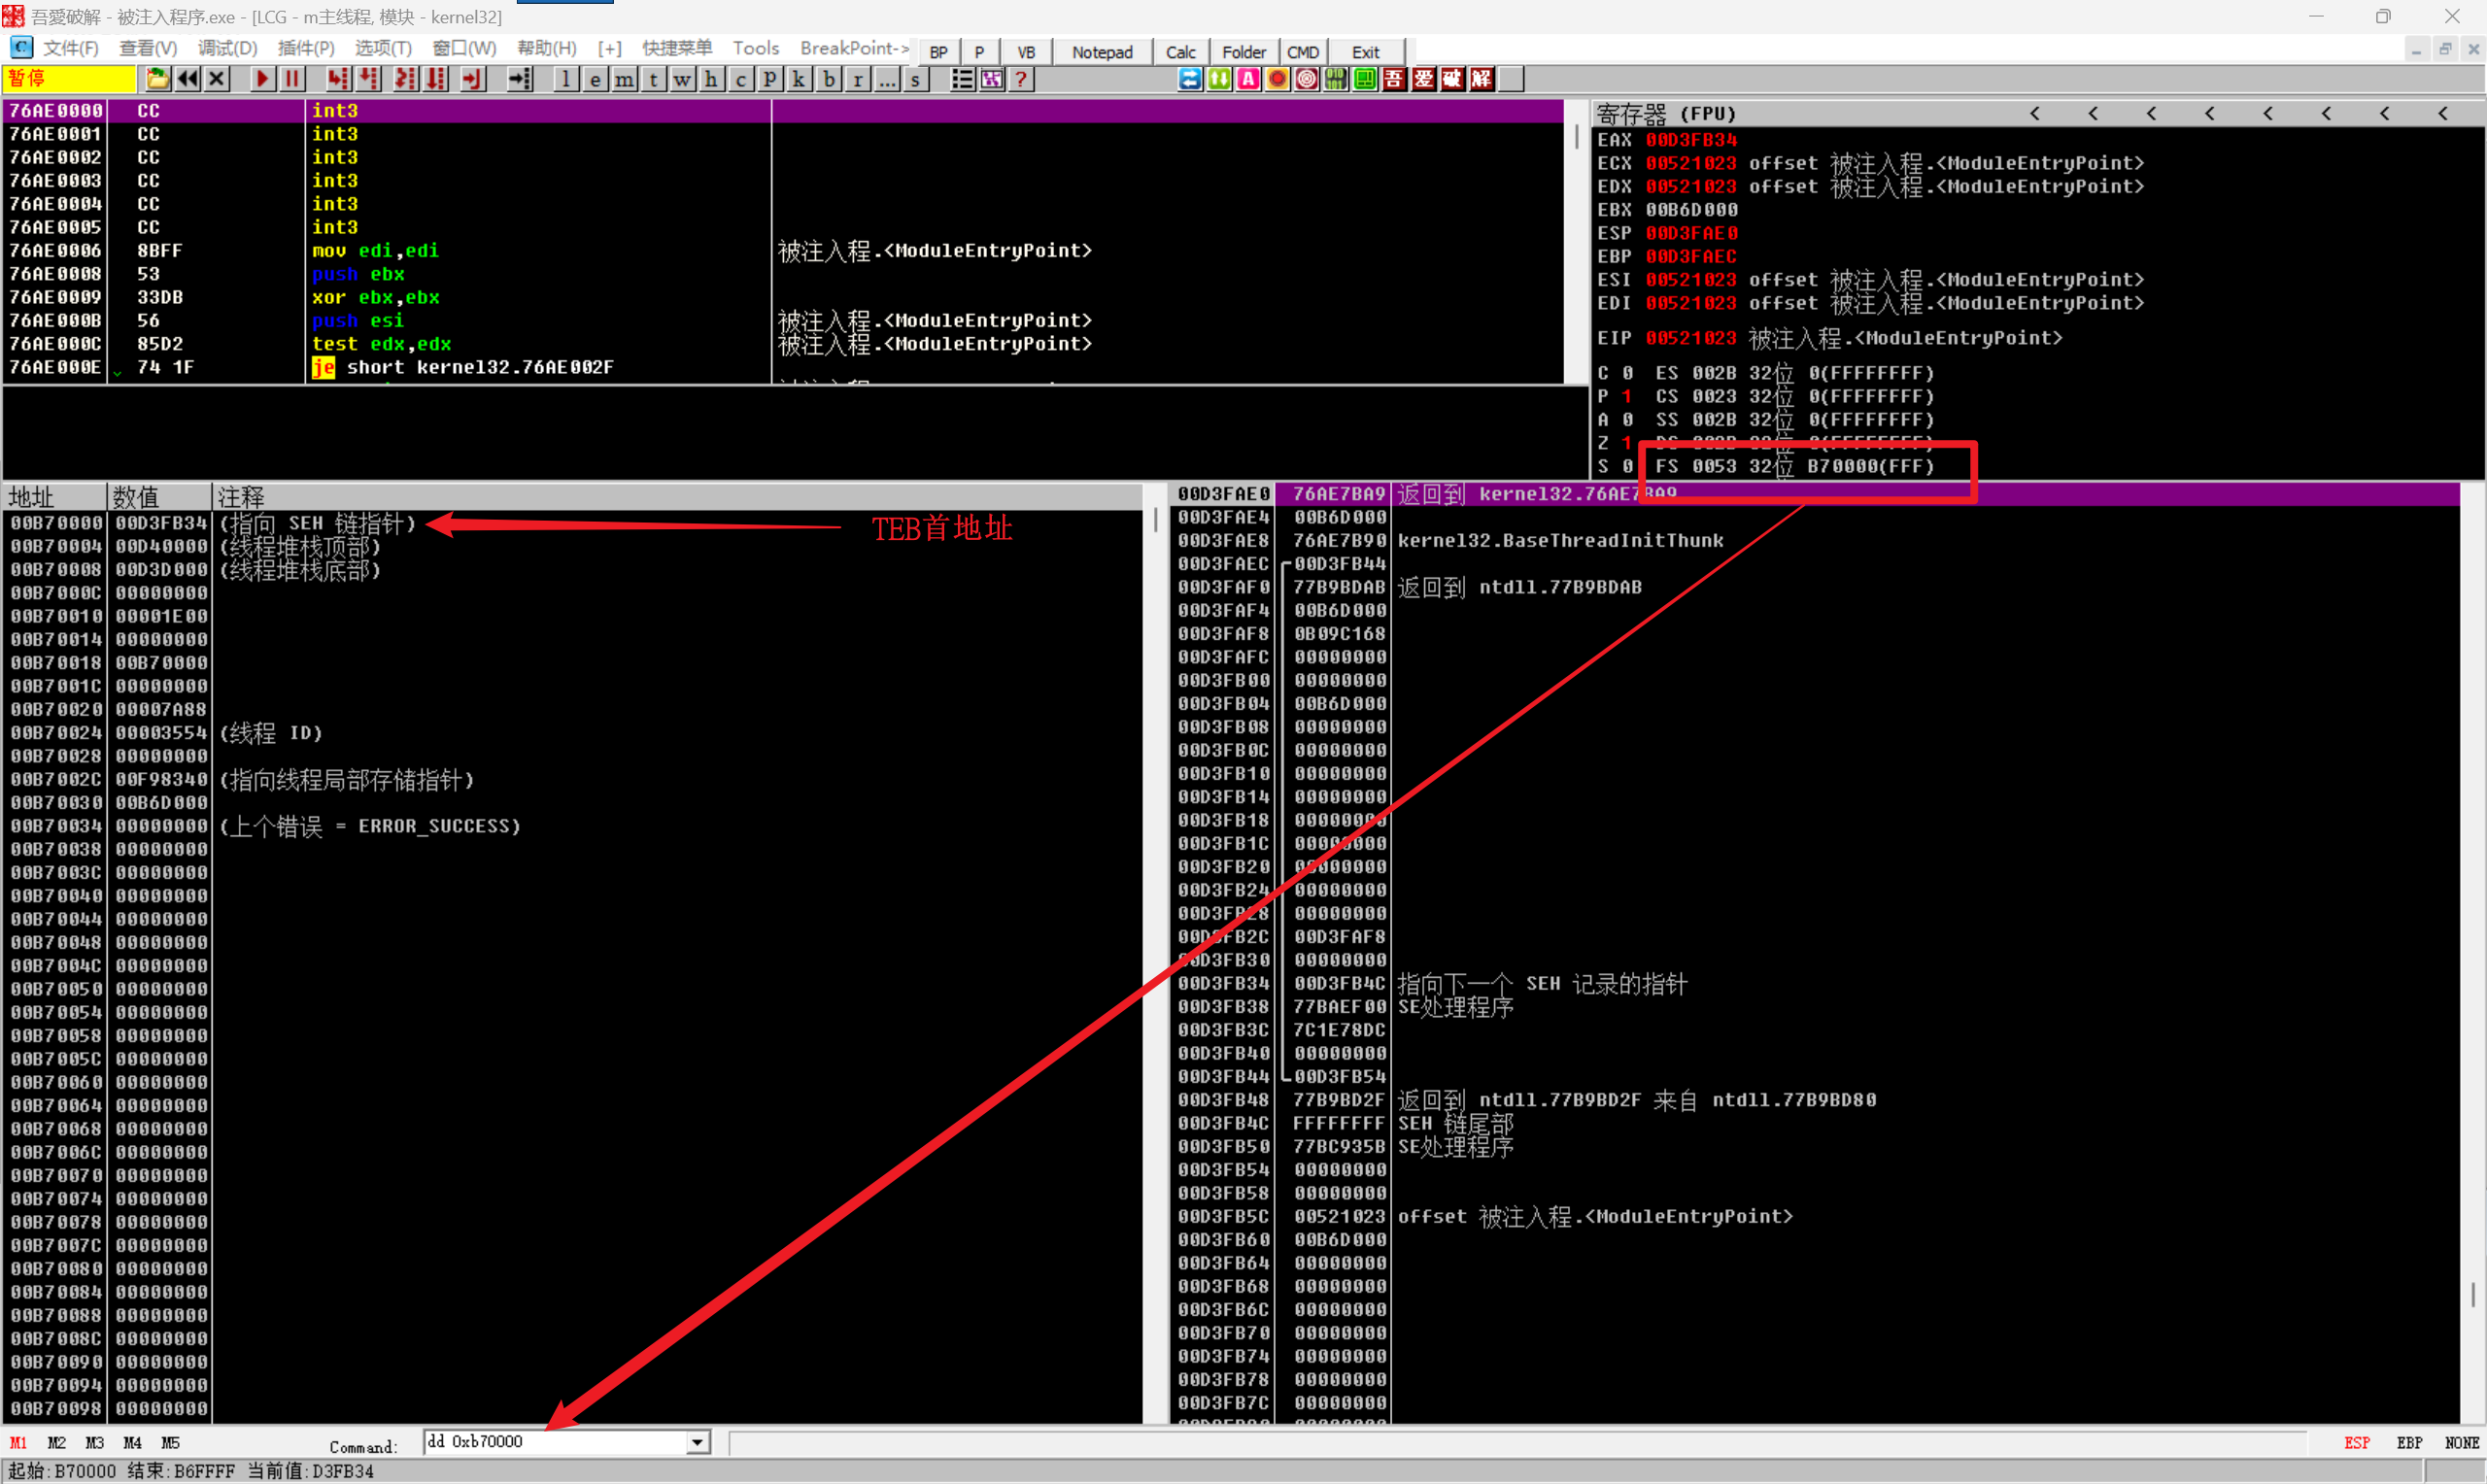Show breakpoints window with 'b' button

pos(828,79)
